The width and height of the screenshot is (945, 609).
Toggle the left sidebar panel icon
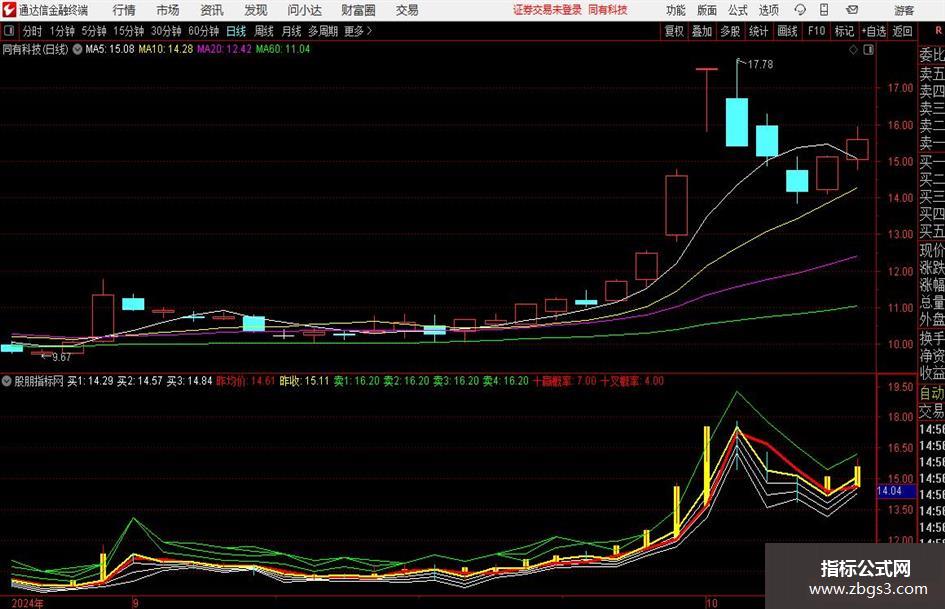coord(8,31)
